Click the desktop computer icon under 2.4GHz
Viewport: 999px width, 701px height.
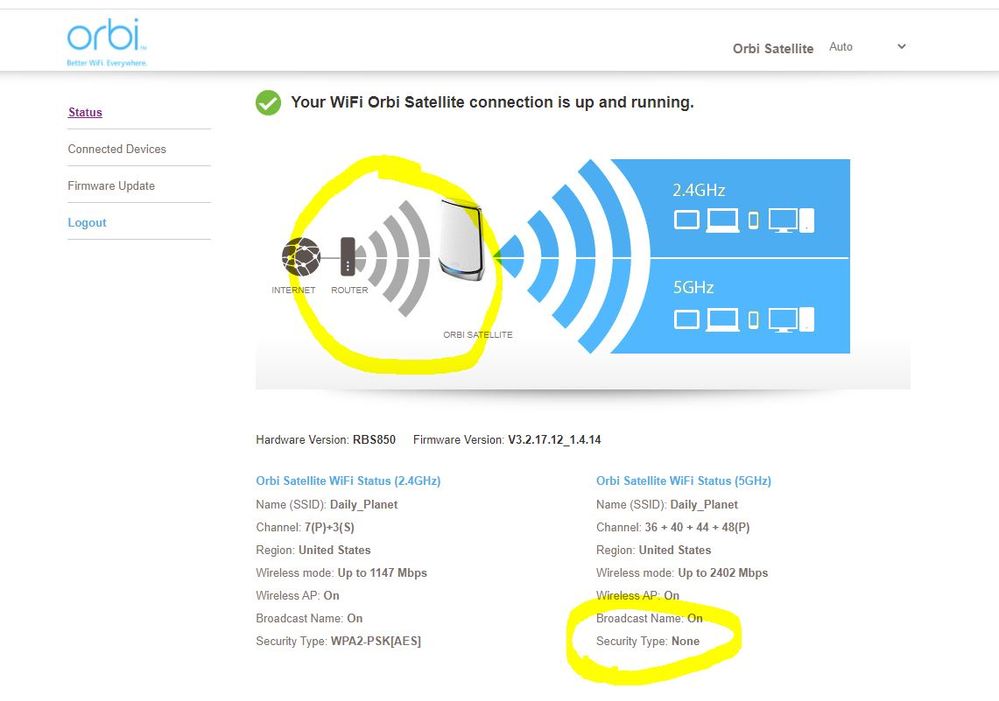click(791, 220)
